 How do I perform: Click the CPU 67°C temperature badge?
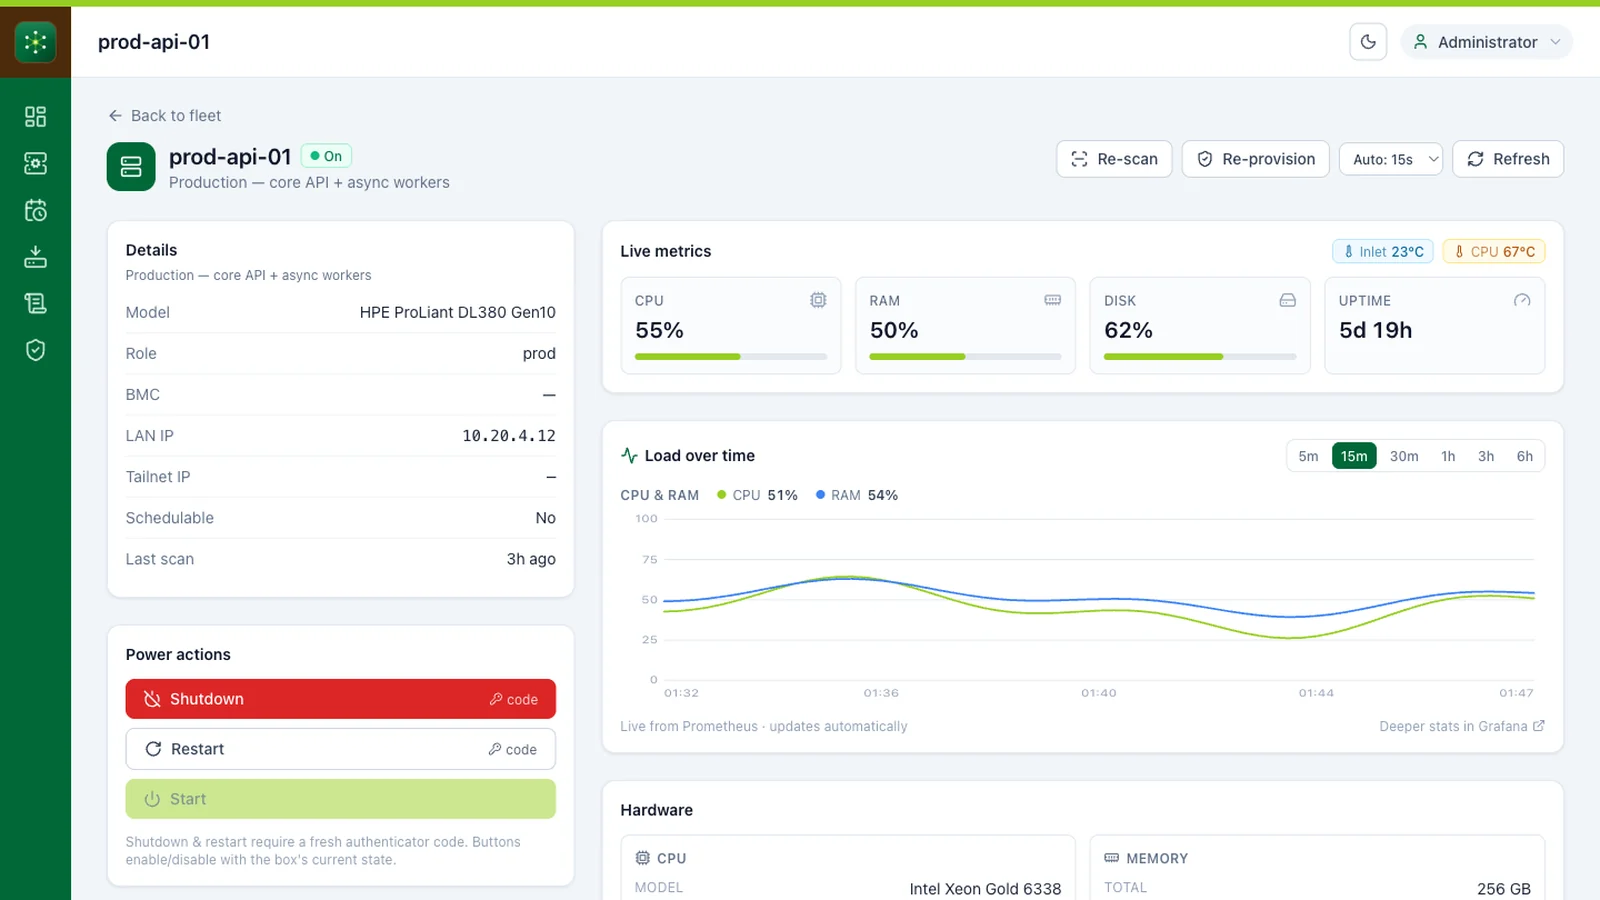pos(1494,252)
